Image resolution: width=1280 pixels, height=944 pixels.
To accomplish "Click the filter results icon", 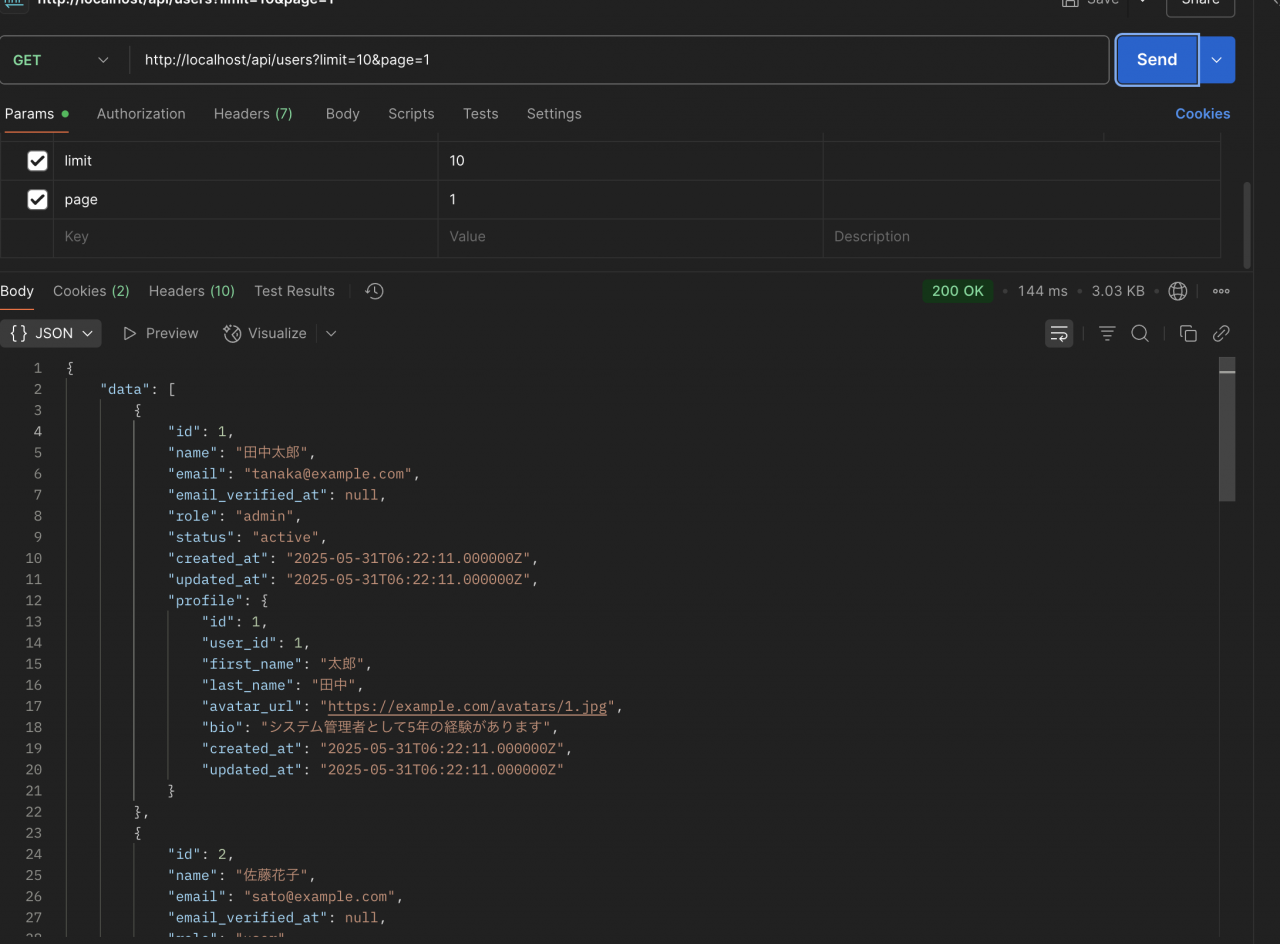I will [1106, 333].
